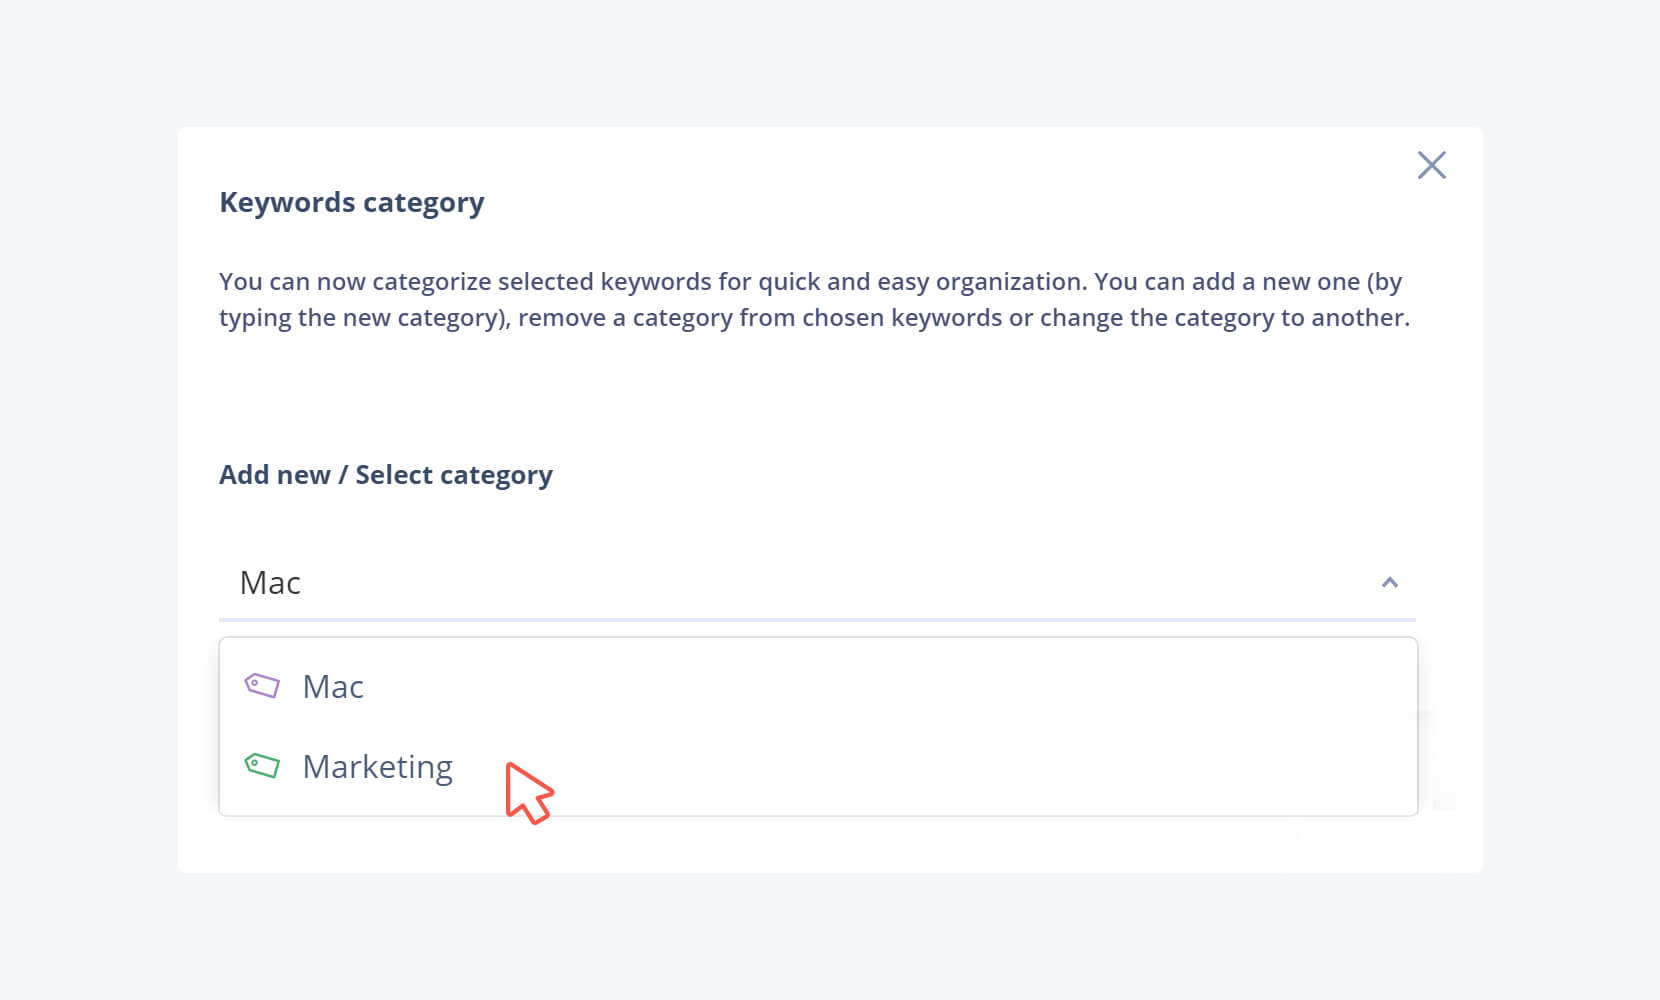The height and width of the screenshot is (1000, 1660).
Task: Collapse the category dropdown using the chevron
Action: point(1389,582)
